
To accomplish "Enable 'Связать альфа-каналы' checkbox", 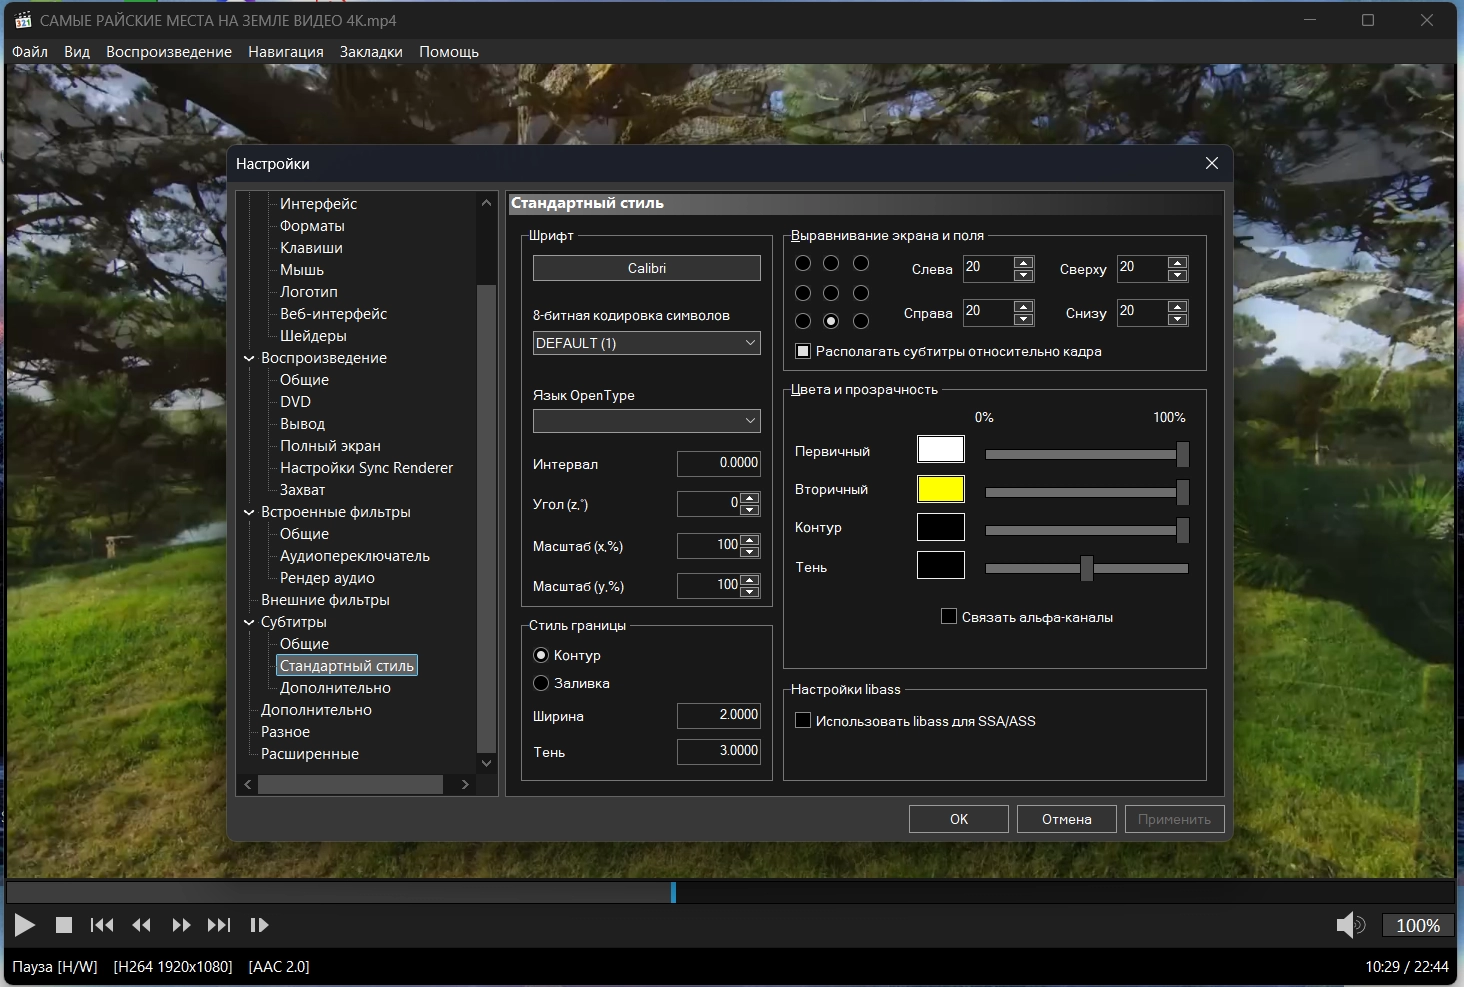I will coord(949,617).
